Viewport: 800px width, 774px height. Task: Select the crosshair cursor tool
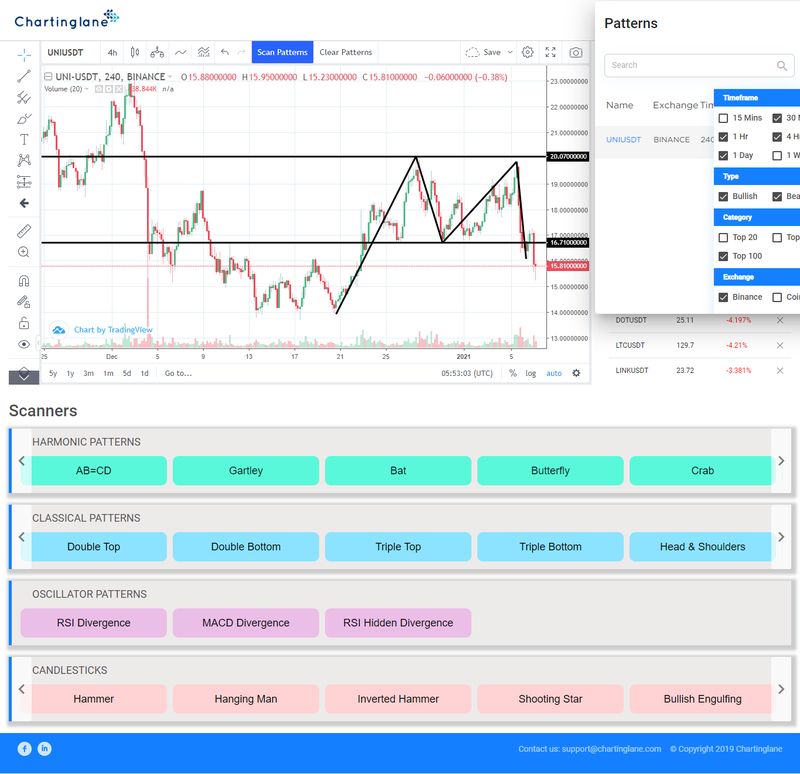pos(24,55)
